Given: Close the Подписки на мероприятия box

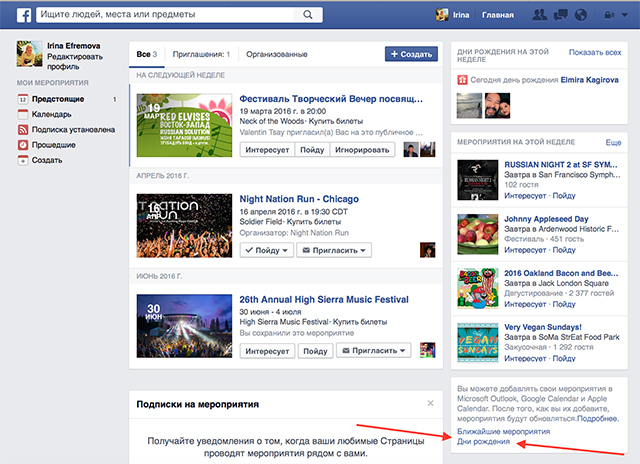Looking at the screenshot, I should coord(430,403).
